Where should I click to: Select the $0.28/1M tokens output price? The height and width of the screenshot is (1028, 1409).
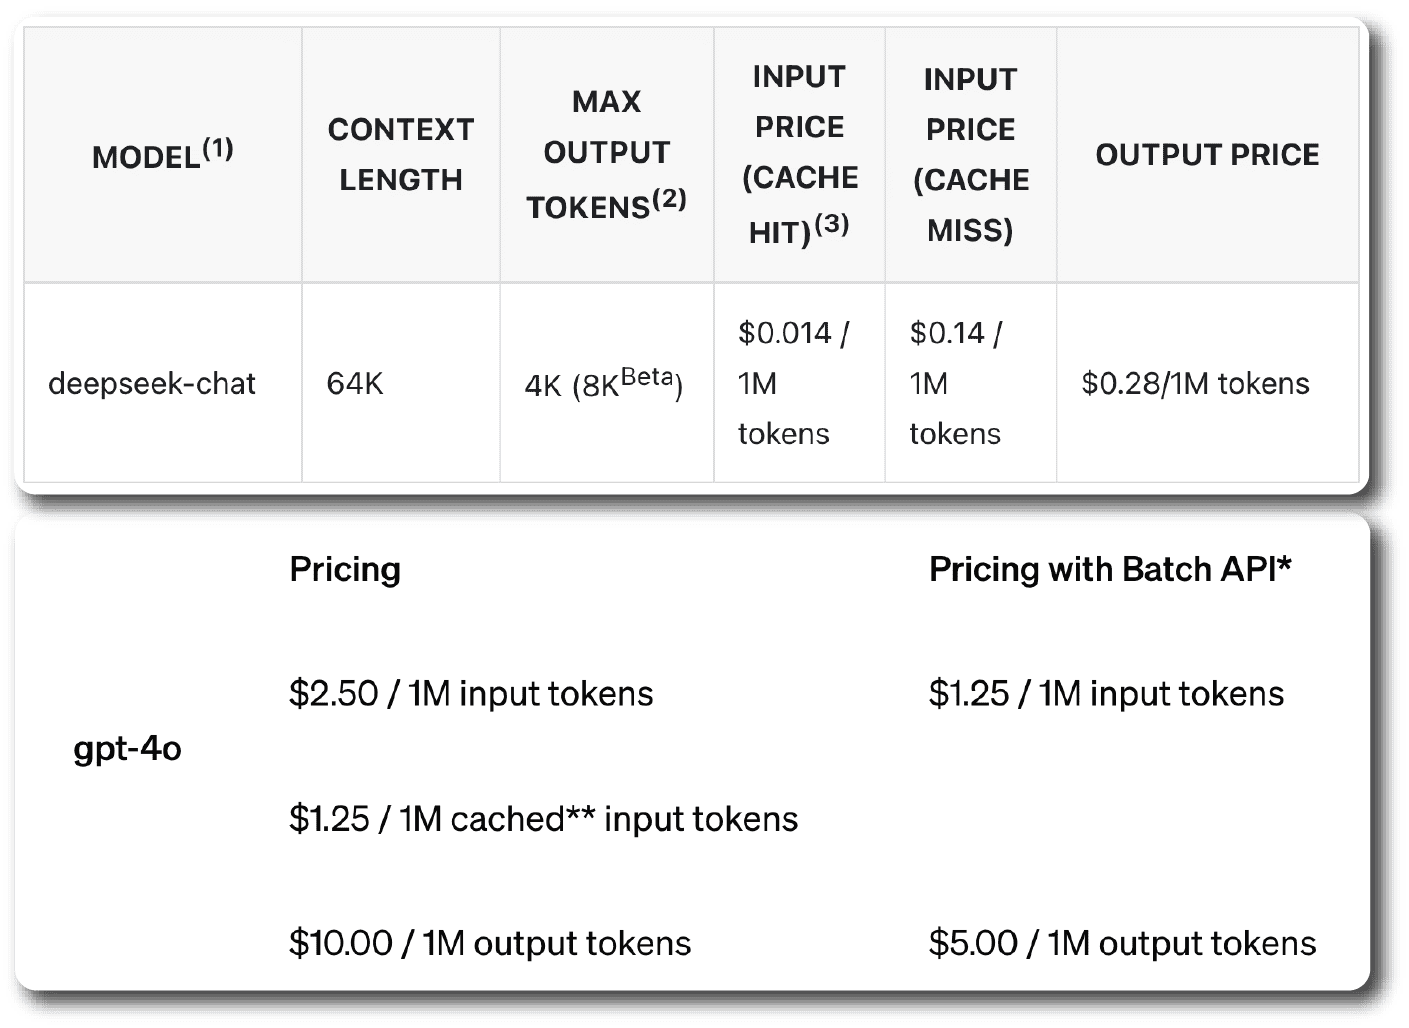tap(1195, 383)
